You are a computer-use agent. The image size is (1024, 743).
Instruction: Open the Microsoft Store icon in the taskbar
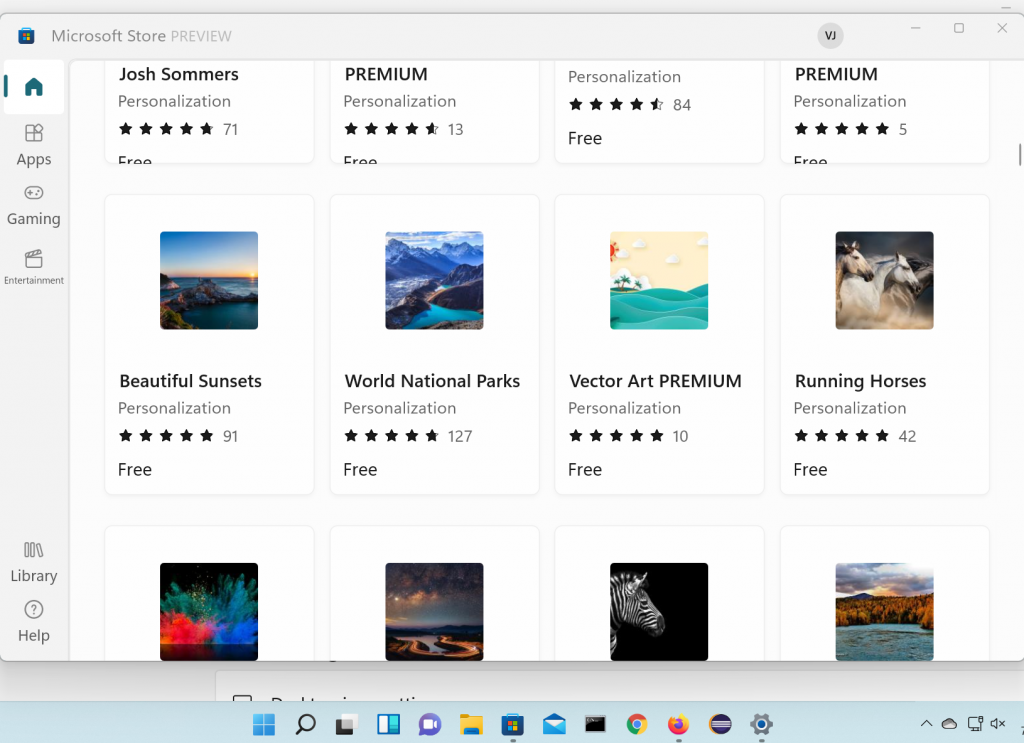[512, 724]
